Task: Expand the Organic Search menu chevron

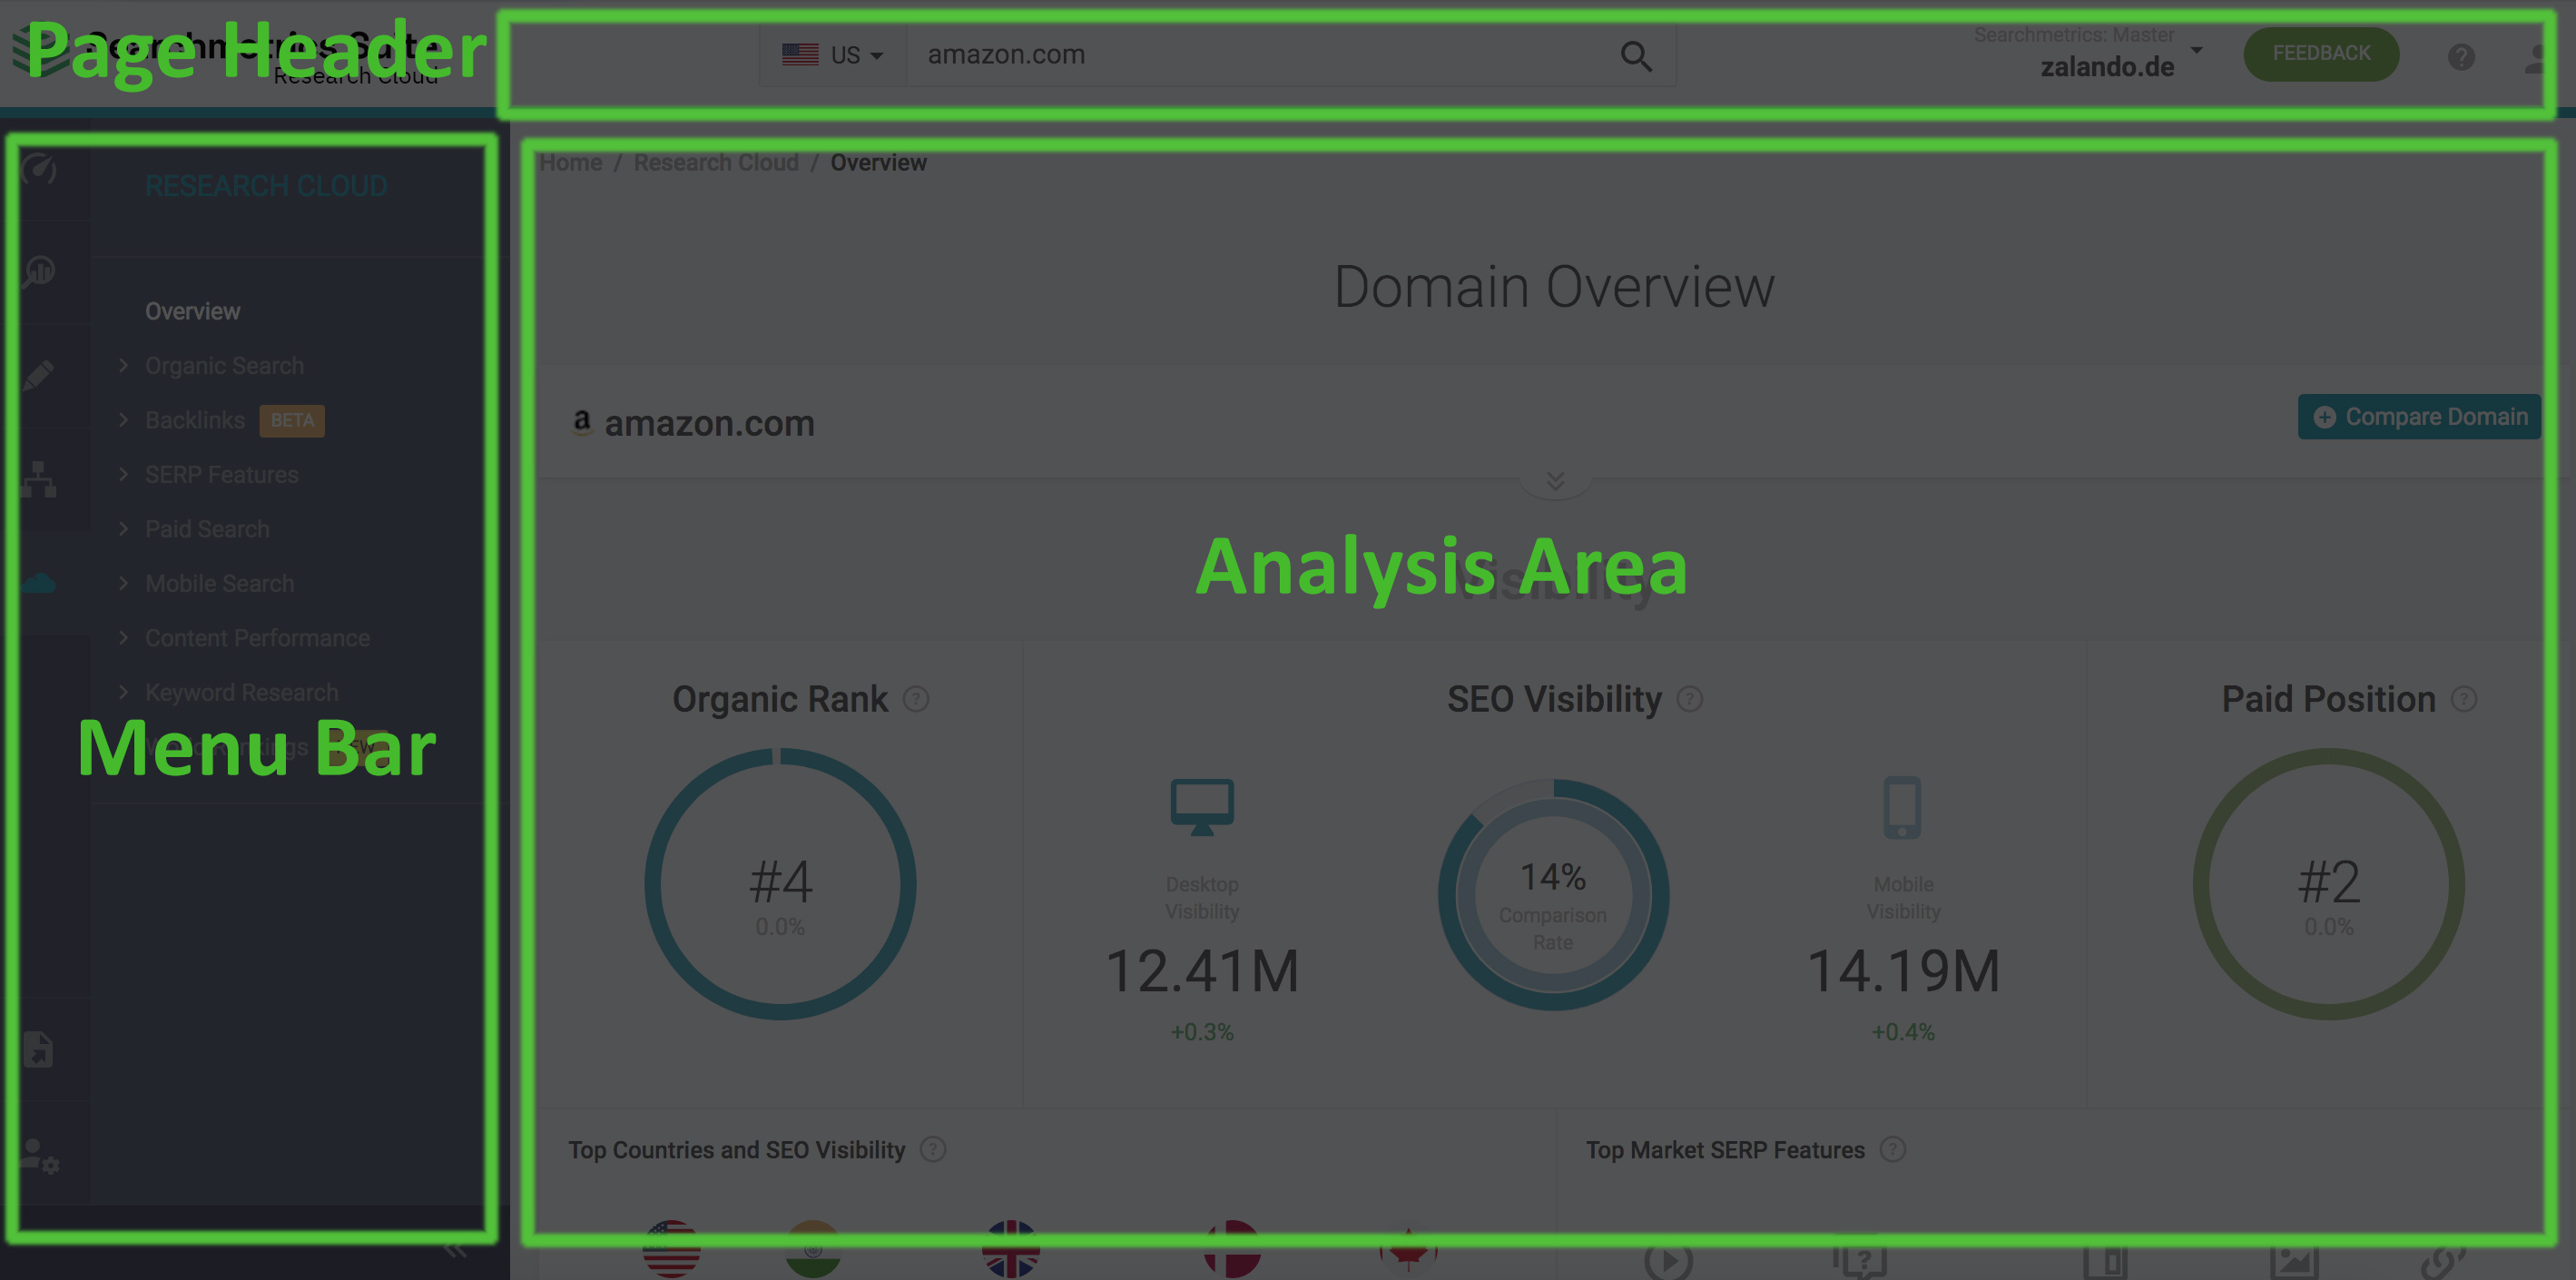Action: (124, 365)
